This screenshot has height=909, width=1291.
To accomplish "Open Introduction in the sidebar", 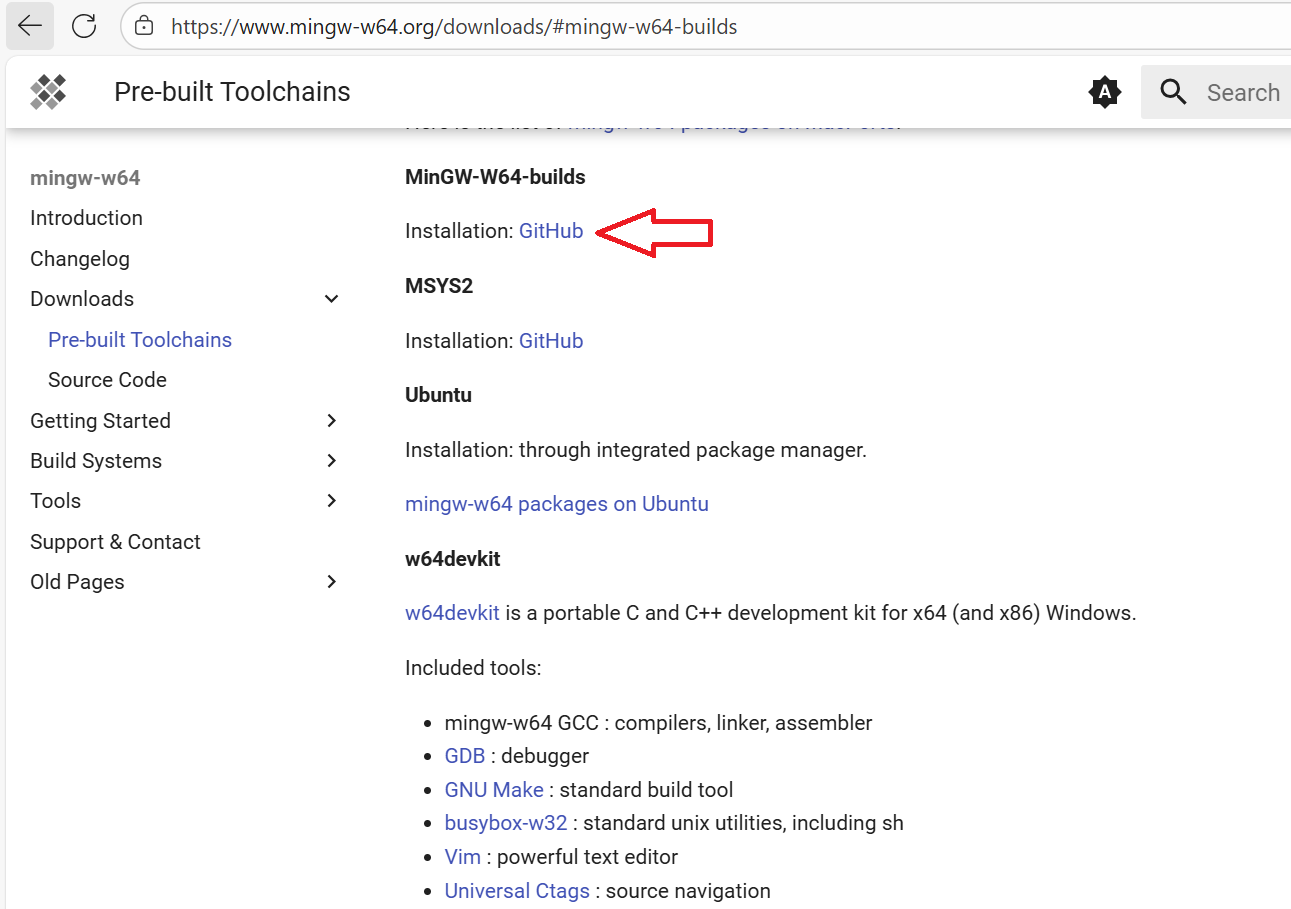I will (86, 218).
